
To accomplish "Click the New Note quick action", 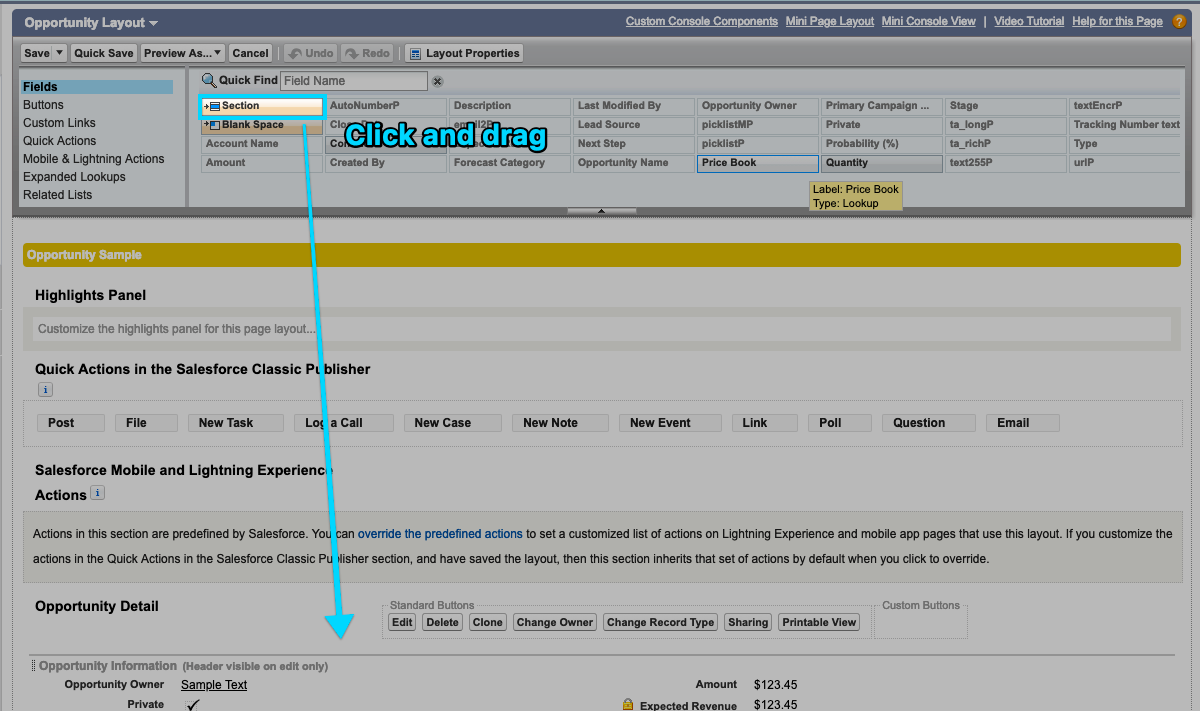I will coord(560,423).
